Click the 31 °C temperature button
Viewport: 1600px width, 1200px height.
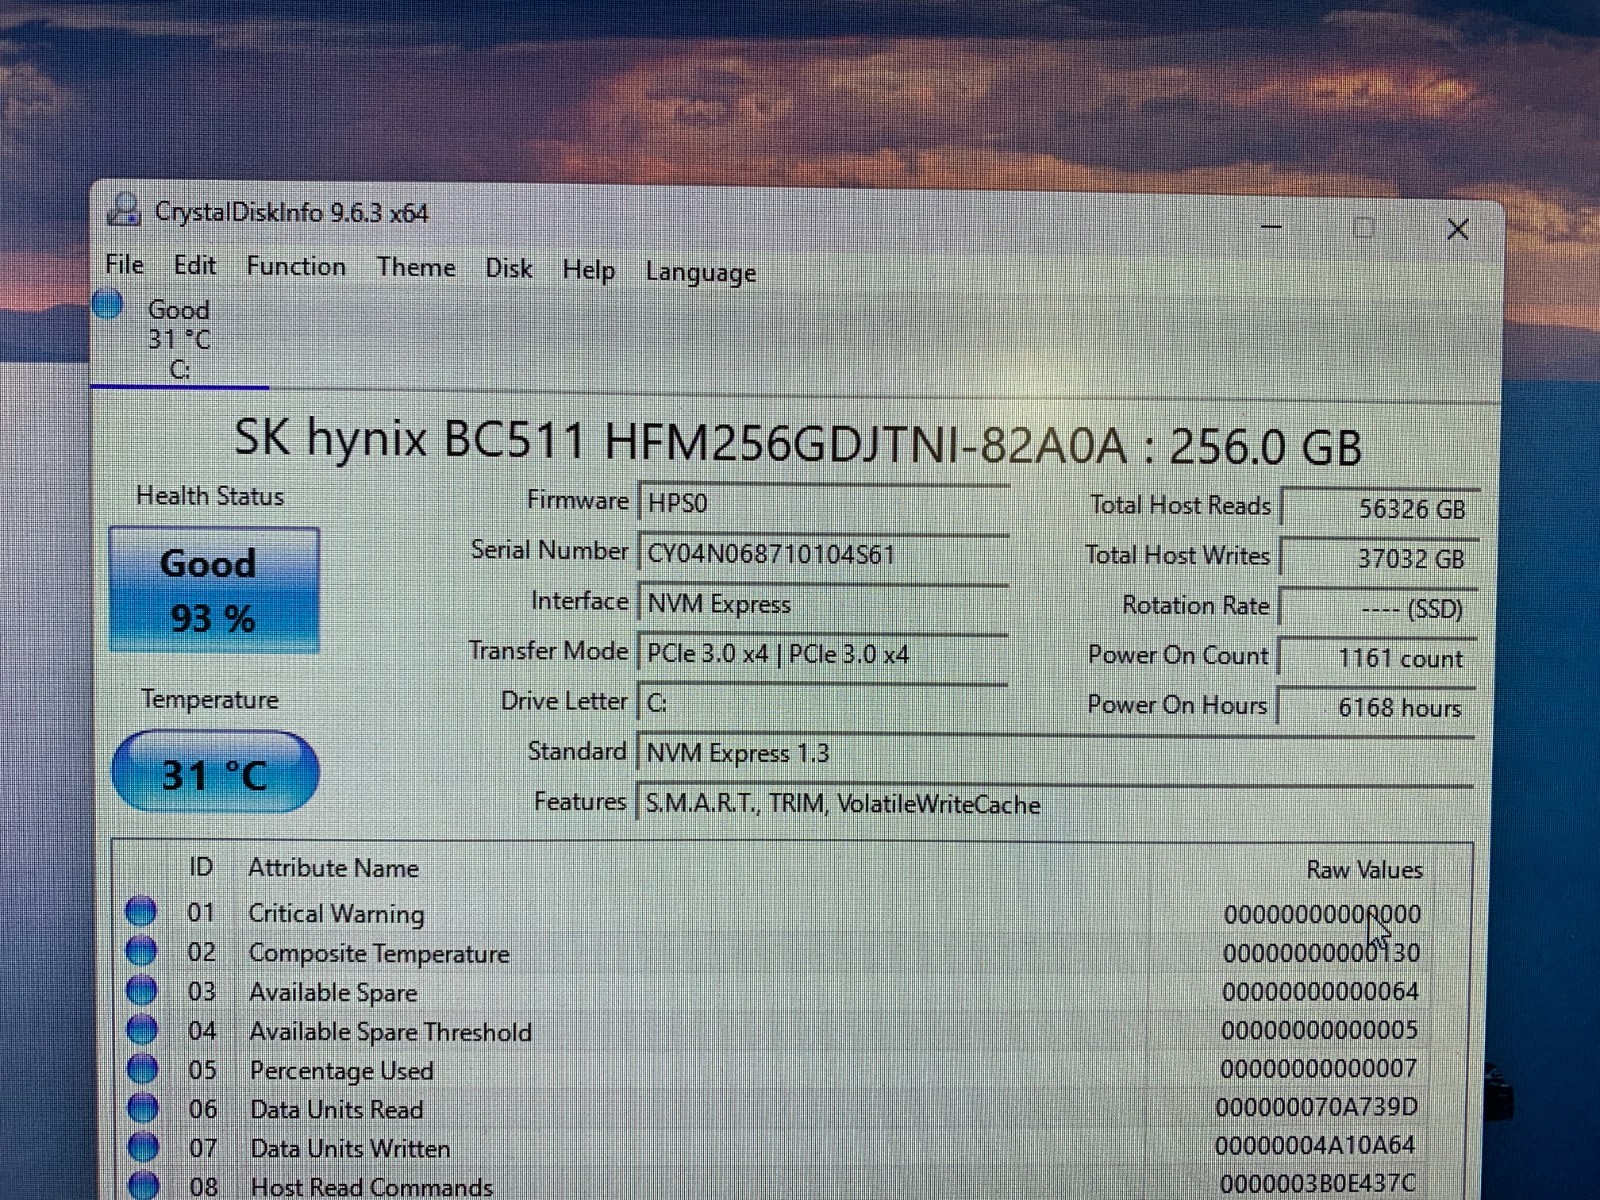tap(215, 772)
